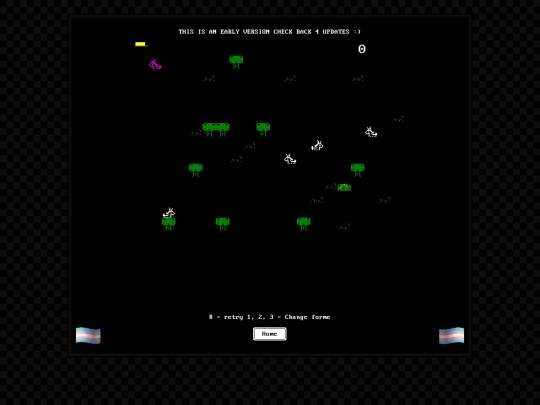The width and height of the screenshot is (540, 405).
Task: Click the magenta rabbit player sprite
Action: pos(155,64)
